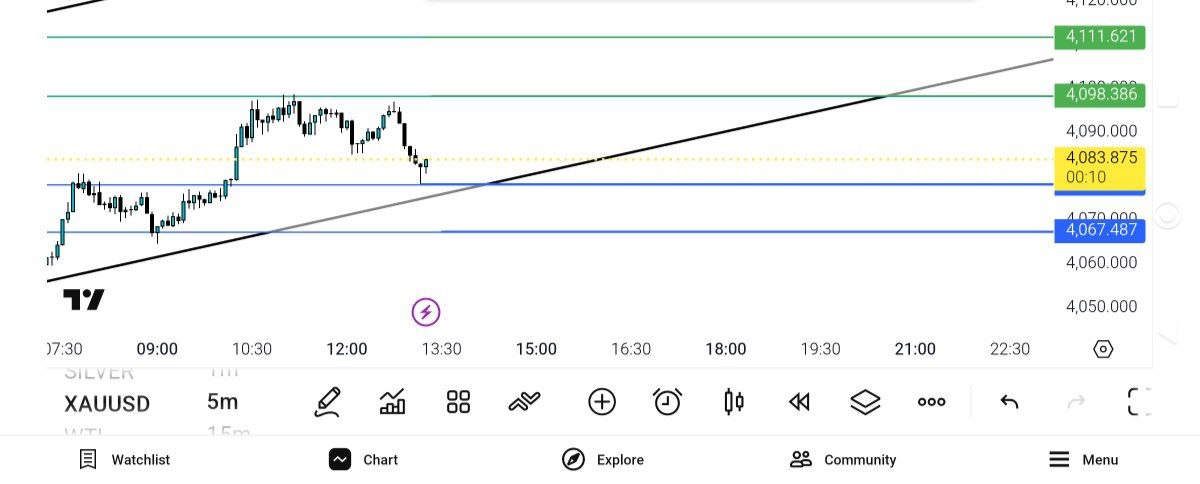The image size is (1200, 484).
Task: Open the drawing tools pencil
Action: pyautogui.click(x=327, y=402)
